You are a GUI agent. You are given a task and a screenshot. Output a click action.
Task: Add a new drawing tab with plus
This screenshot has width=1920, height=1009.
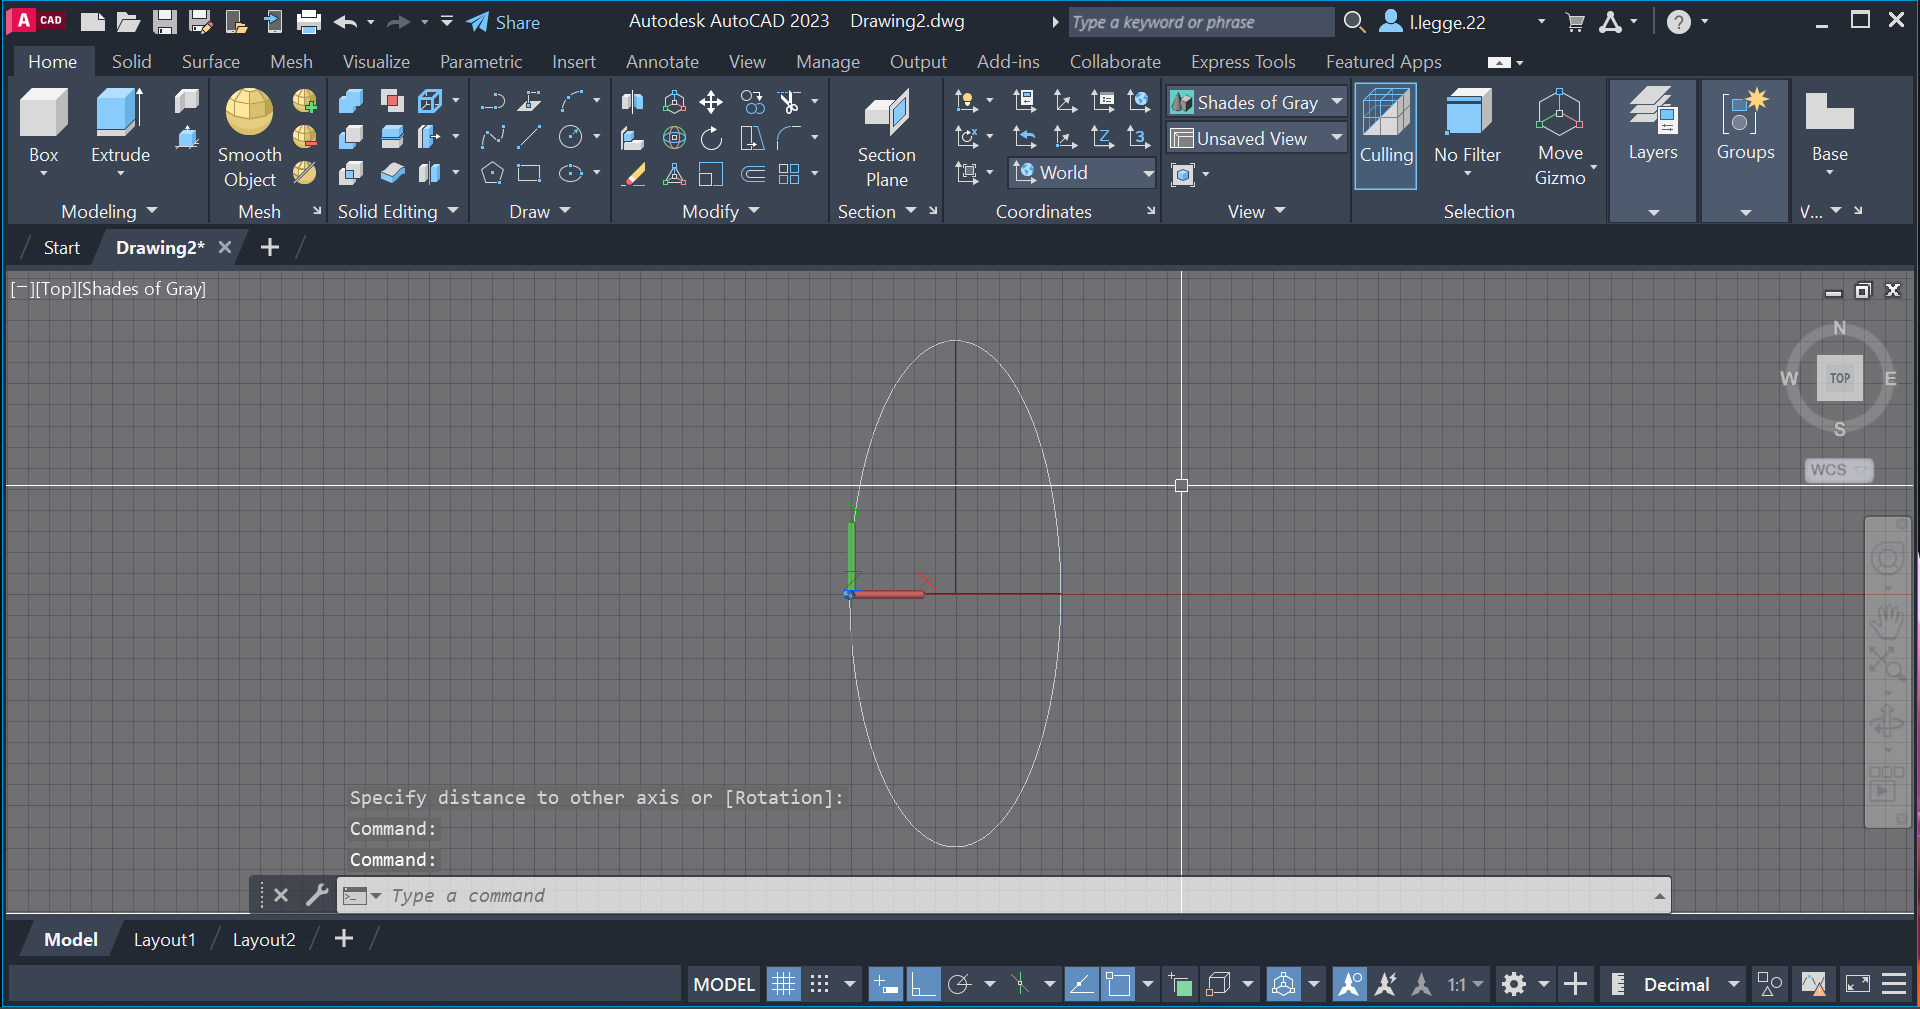[x=270, y=247]
